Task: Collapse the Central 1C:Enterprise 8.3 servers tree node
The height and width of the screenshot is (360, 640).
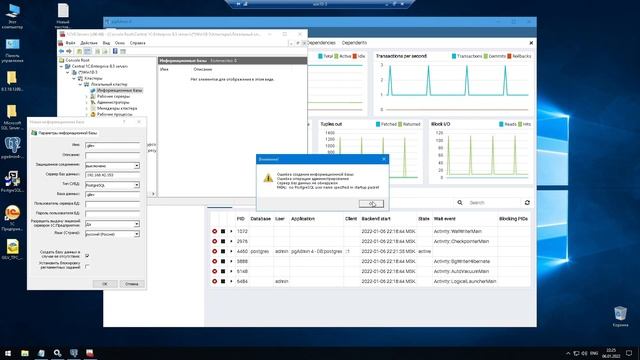Action: click(62, 66)
